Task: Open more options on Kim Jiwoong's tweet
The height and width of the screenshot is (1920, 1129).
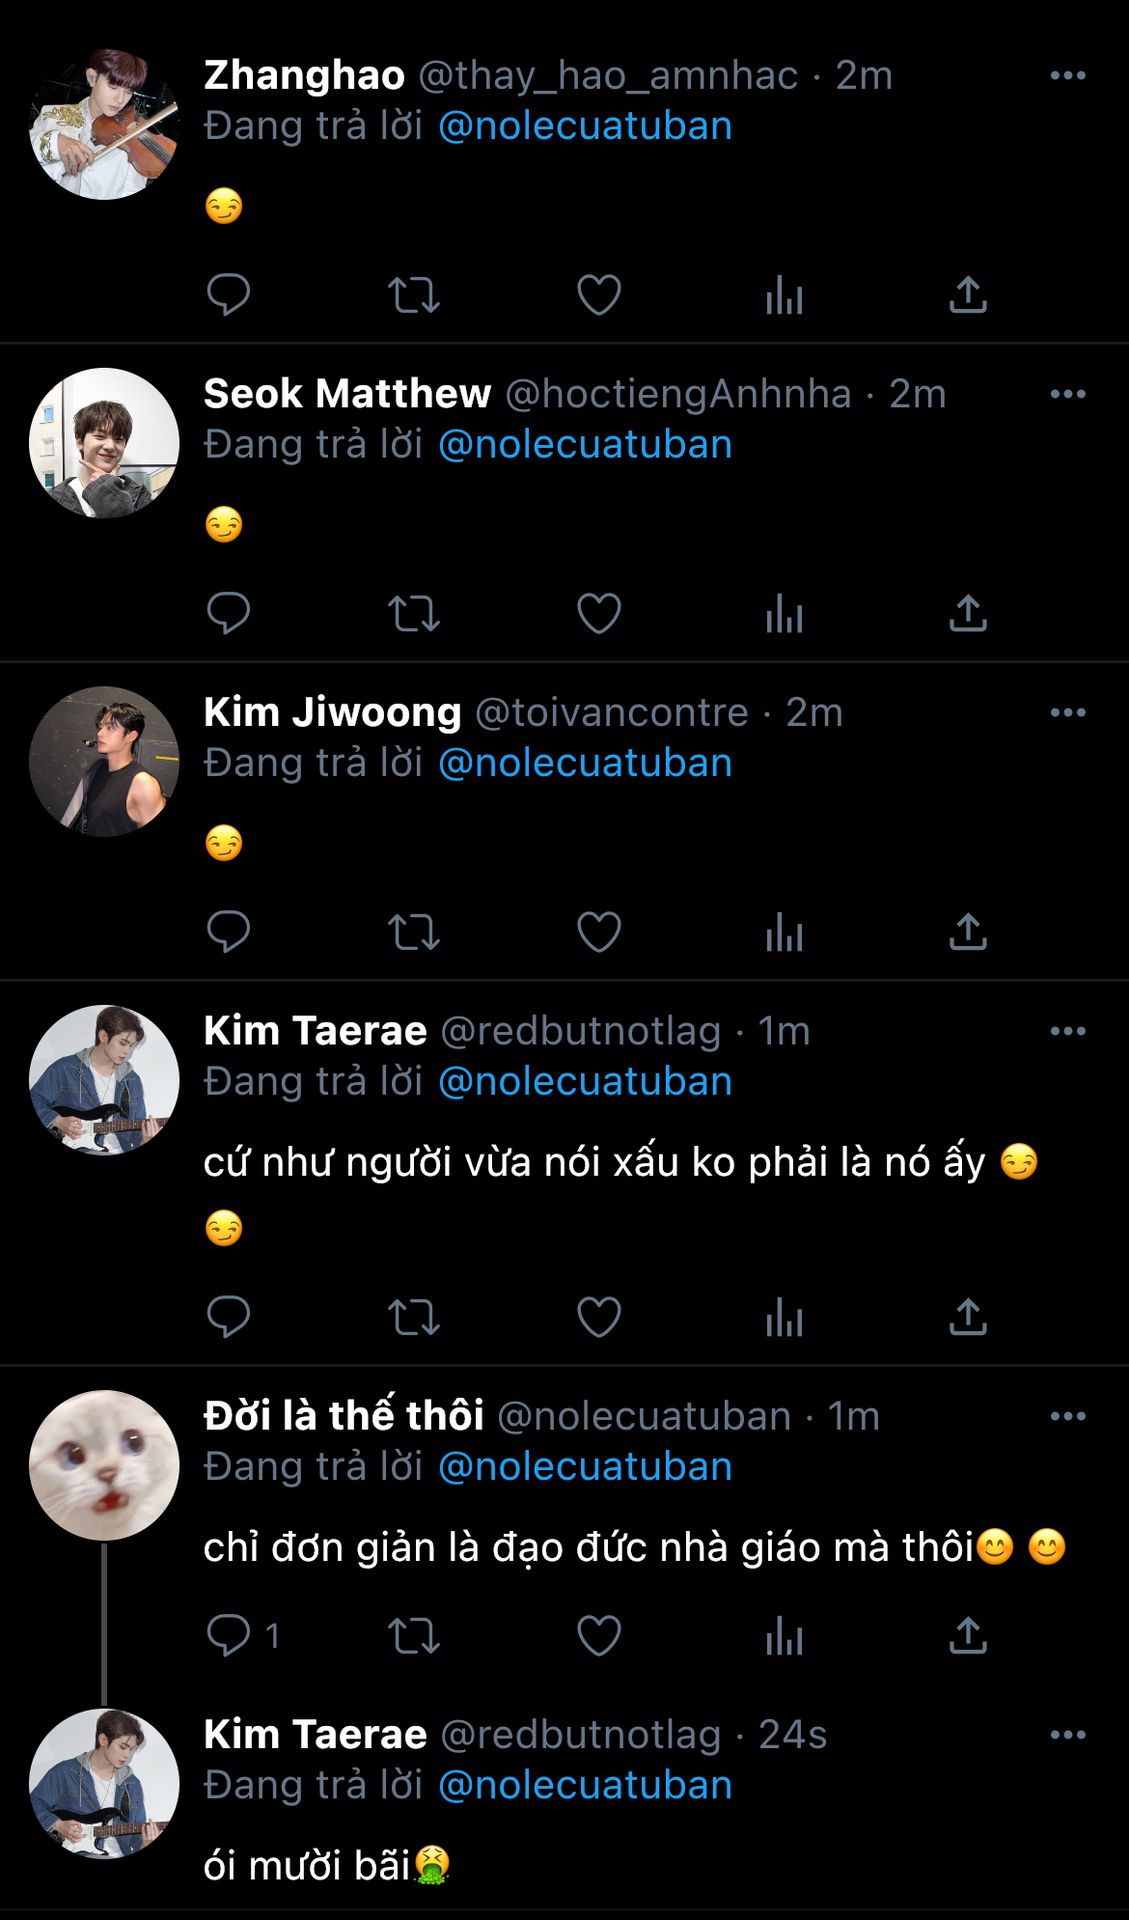Action: tap(1067, 713)
